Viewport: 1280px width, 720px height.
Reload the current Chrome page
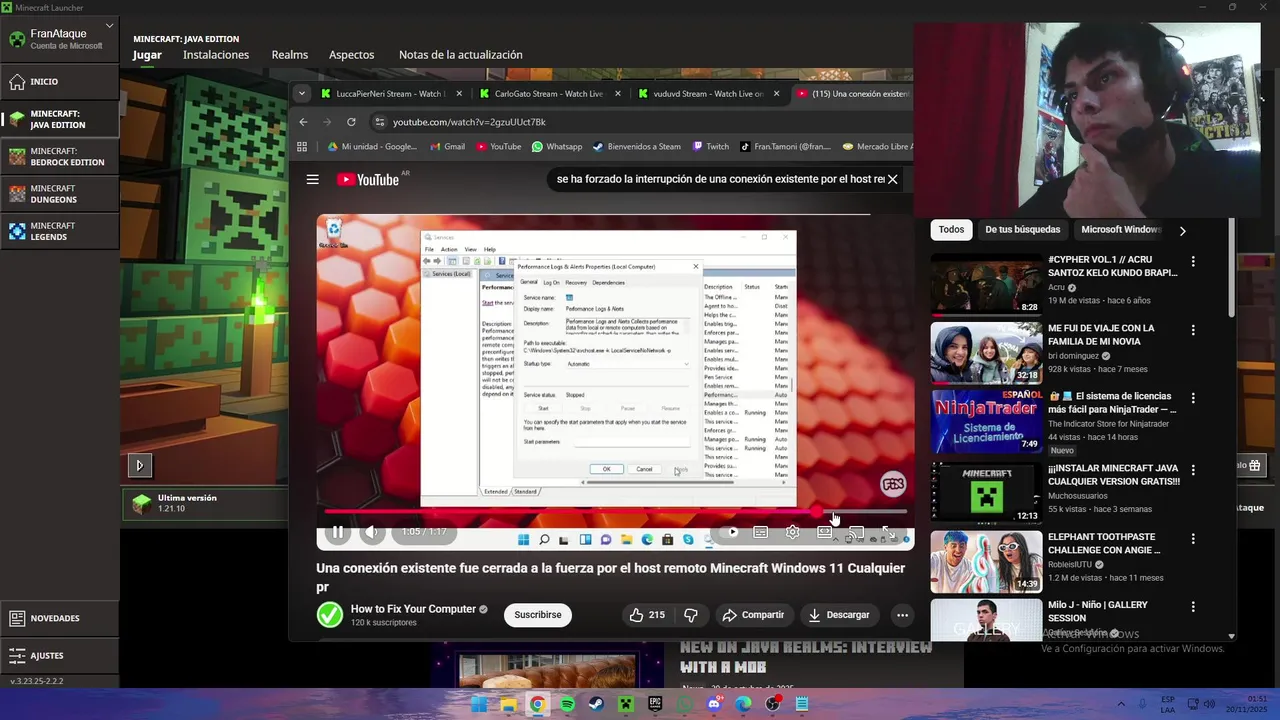point(351,122)
